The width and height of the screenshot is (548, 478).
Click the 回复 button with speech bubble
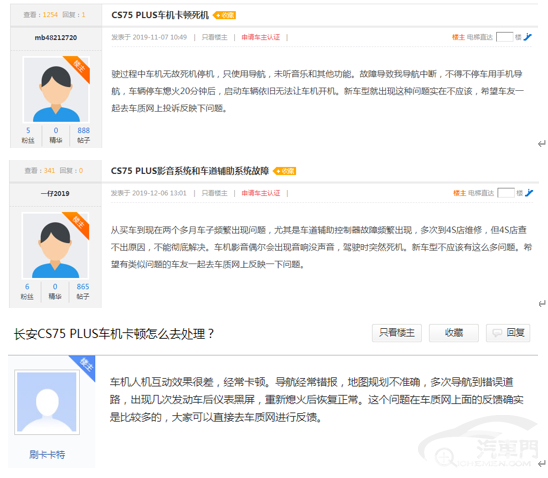pos(508,333)
